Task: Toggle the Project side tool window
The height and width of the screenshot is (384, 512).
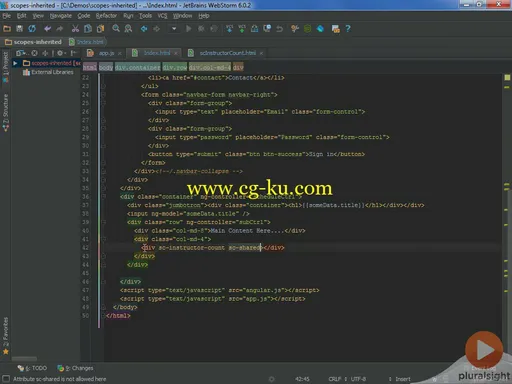Action: pos(6,67)
